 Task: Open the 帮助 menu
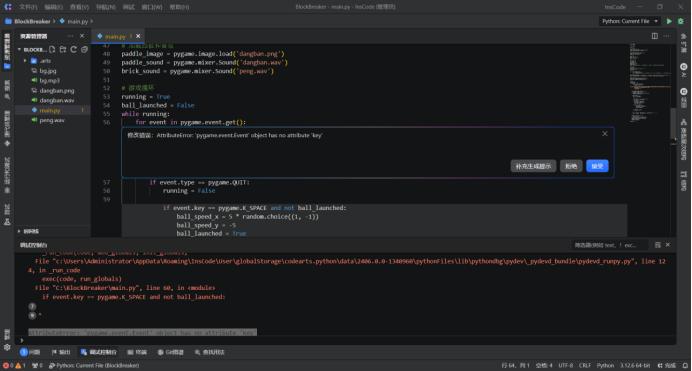coord(179,7)
